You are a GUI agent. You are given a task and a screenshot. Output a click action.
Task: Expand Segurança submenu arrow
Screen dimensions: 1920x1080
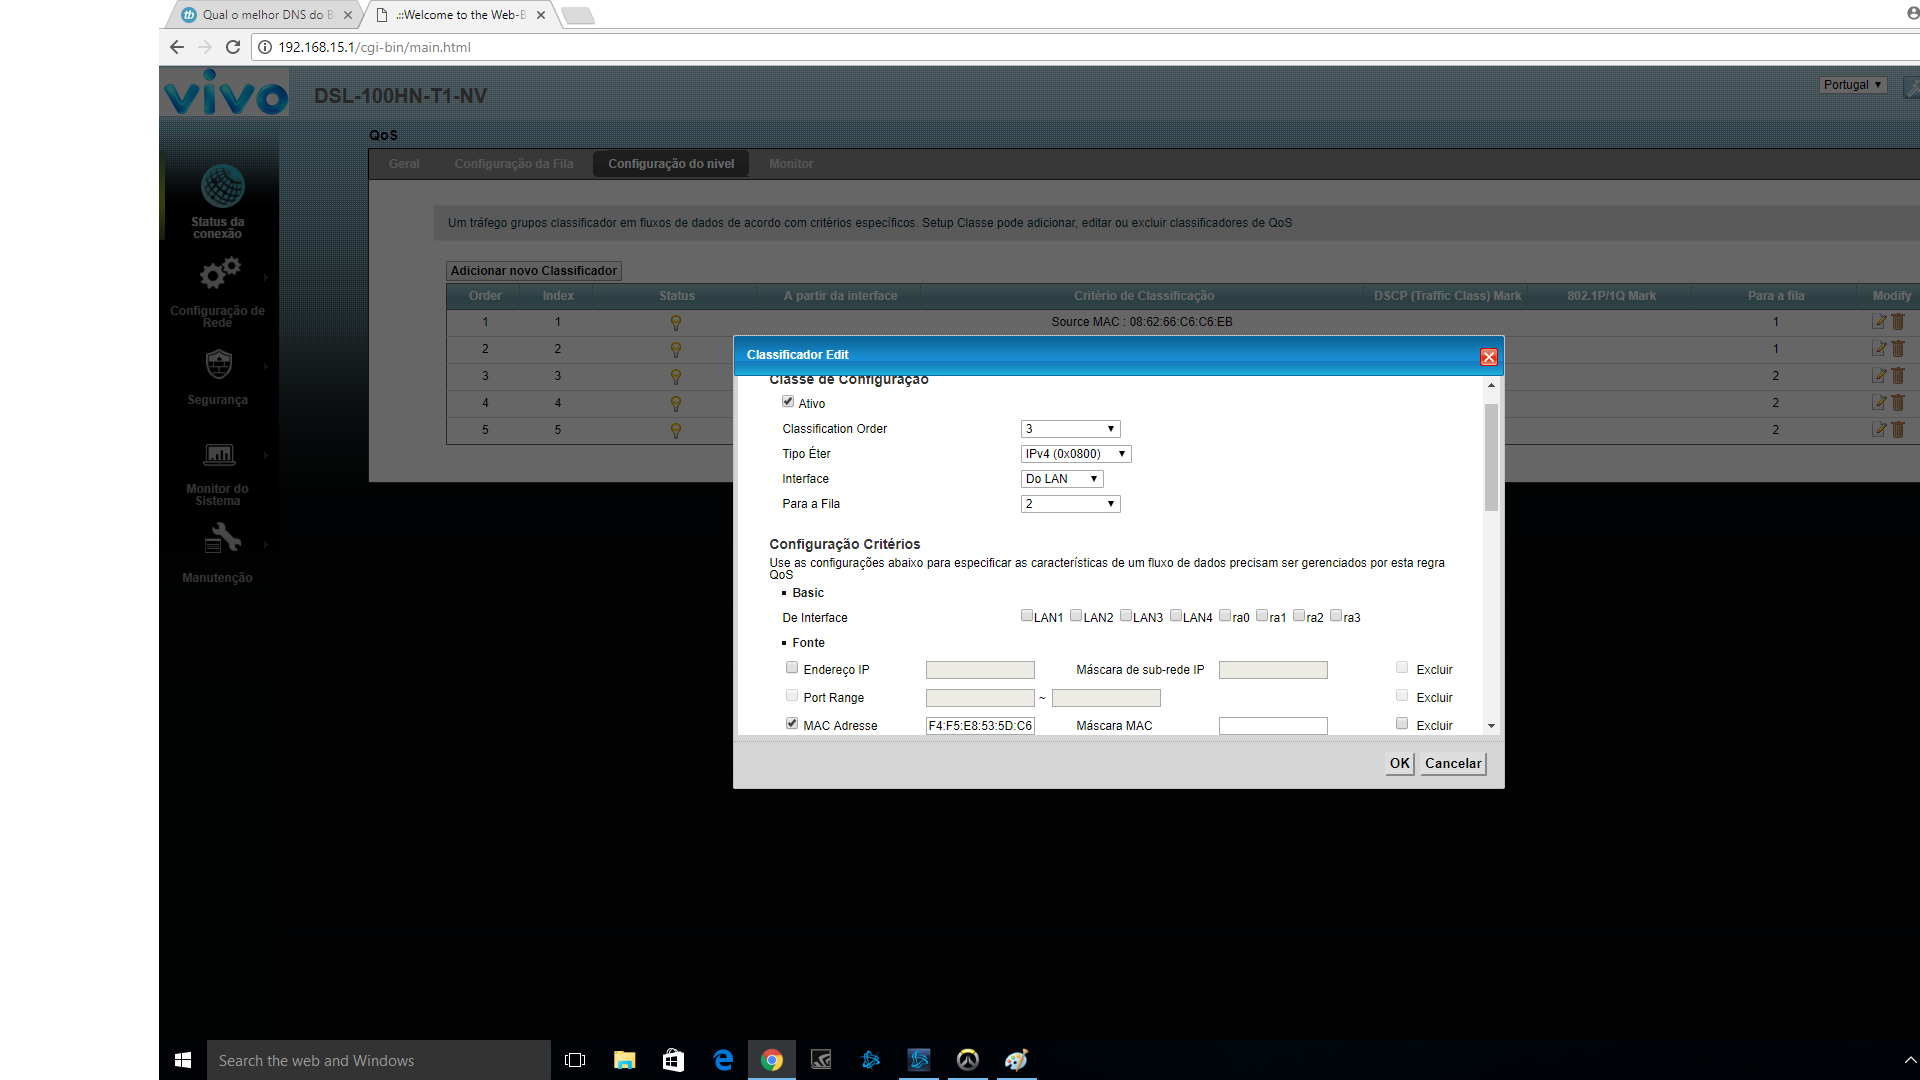tap(266, 367)
